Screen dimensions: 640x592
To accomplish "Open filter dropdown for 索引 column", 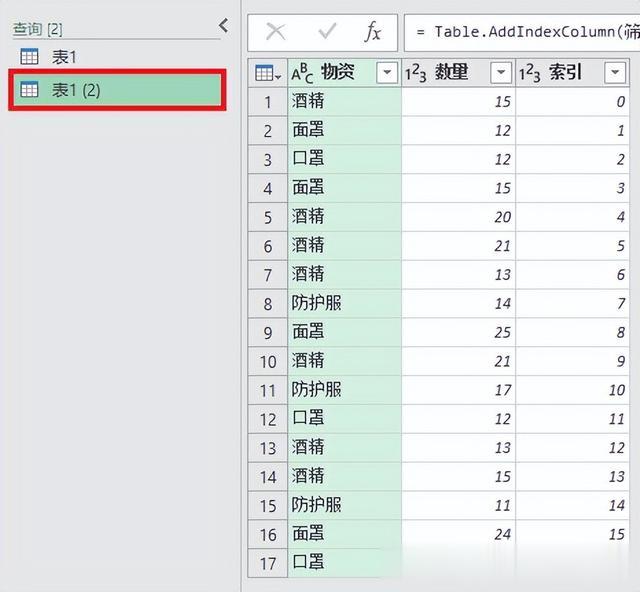I will [615, 73].
